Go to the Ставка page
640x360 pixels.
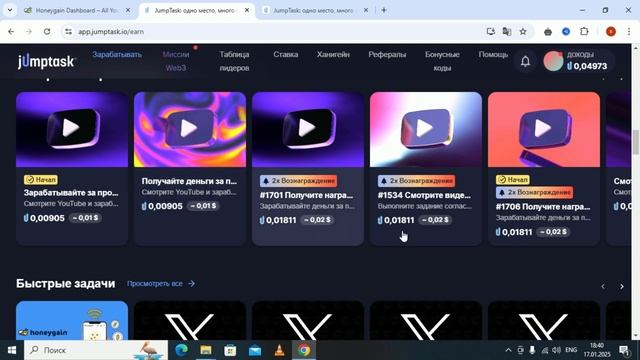coord(286,54)
